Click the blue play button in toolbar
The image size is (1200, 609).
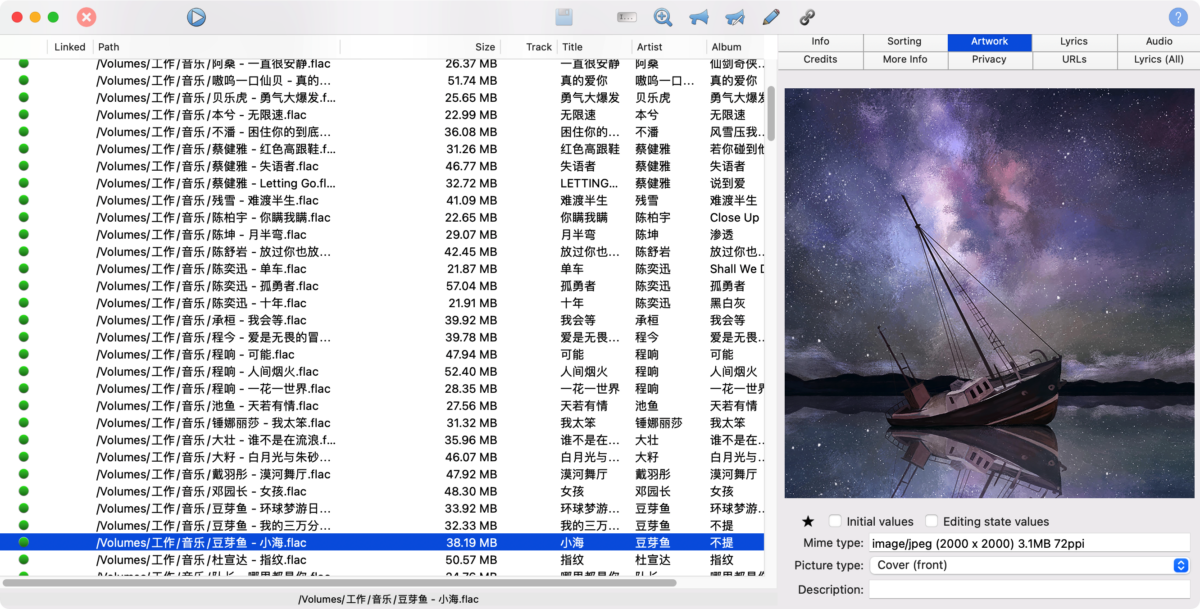click(x=196, y=17)
